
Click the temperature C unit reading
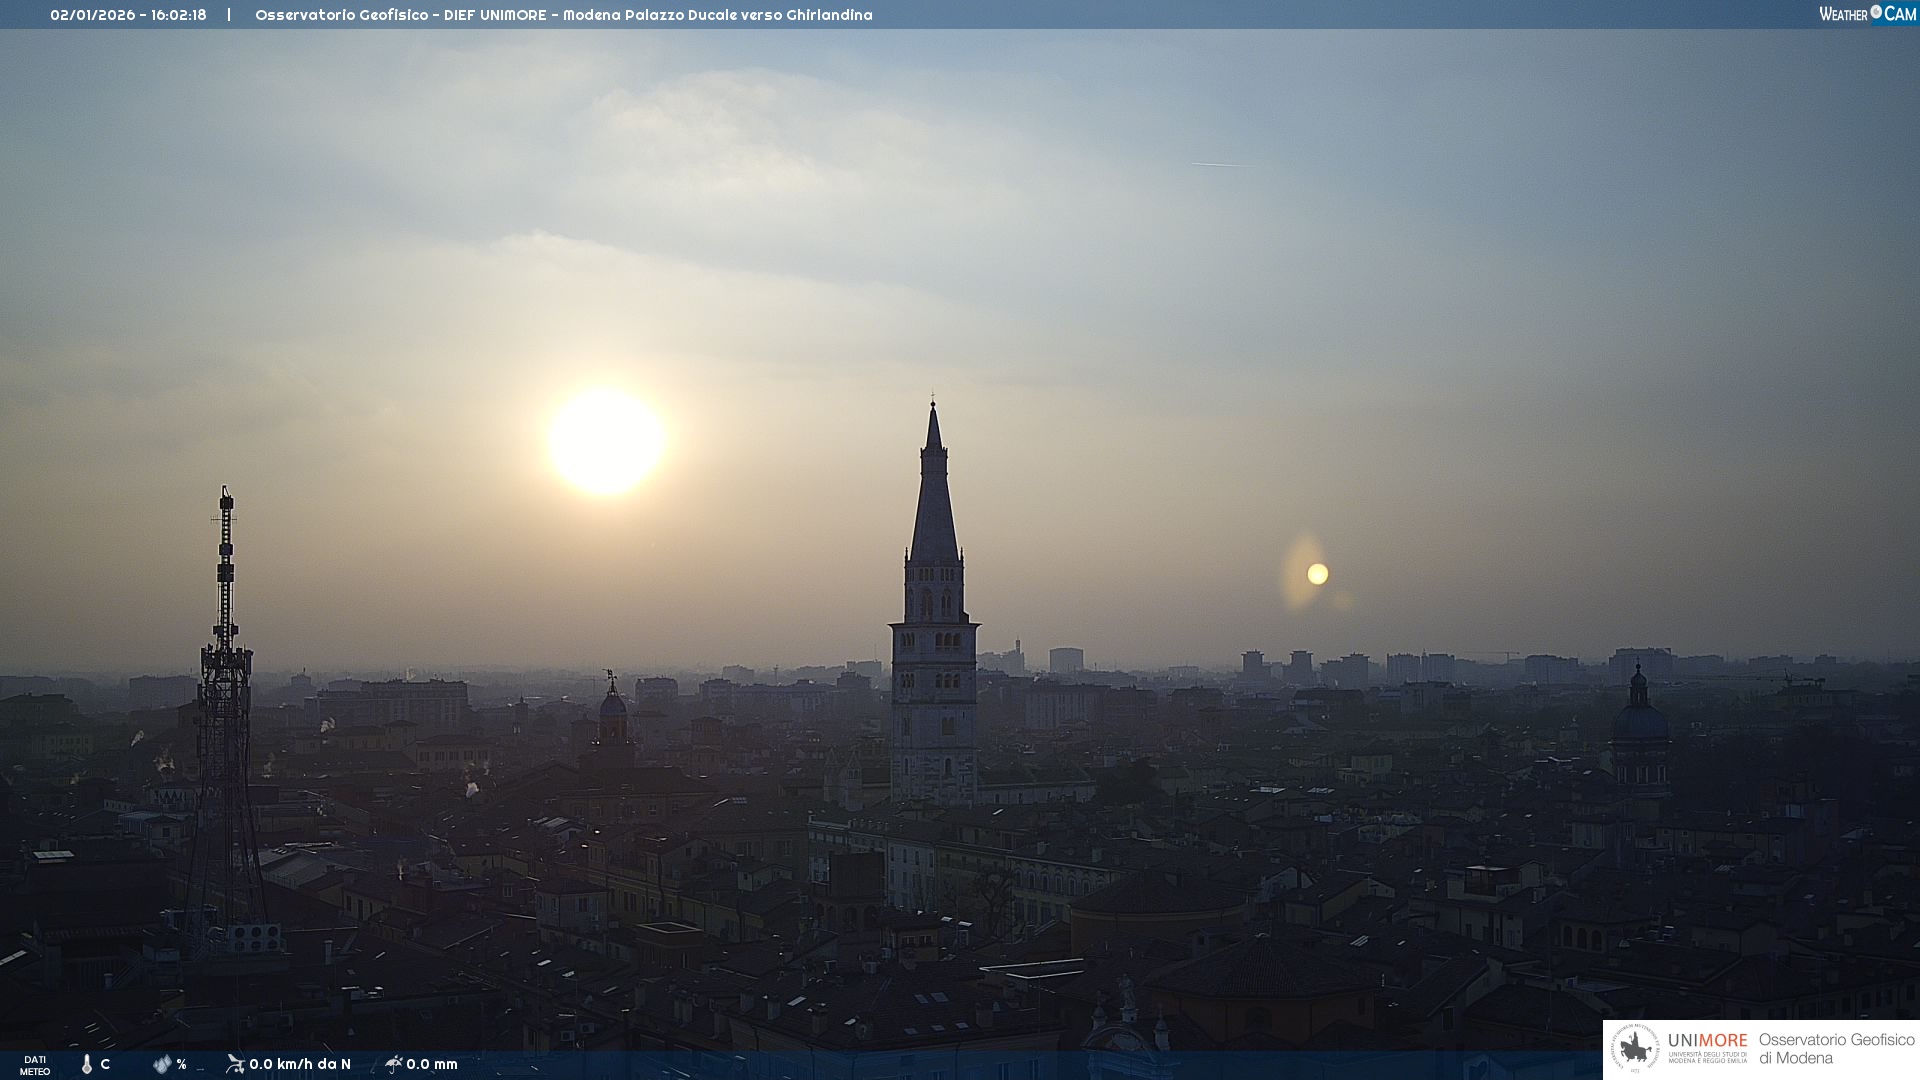click(105, 1064)
